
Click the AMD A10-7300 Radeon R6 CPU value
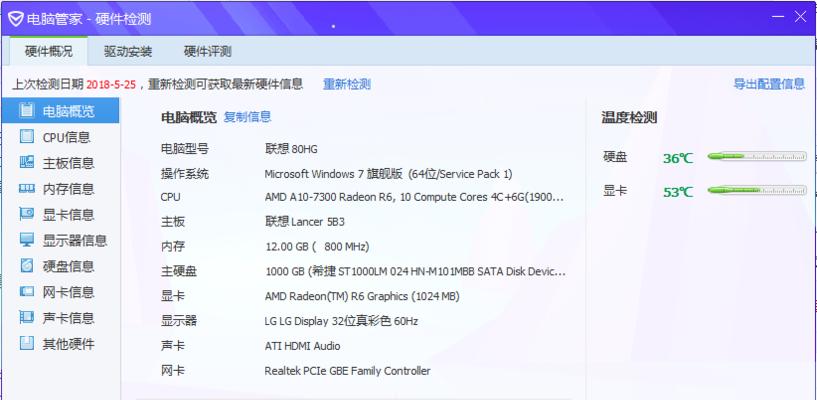click(414, 197)
